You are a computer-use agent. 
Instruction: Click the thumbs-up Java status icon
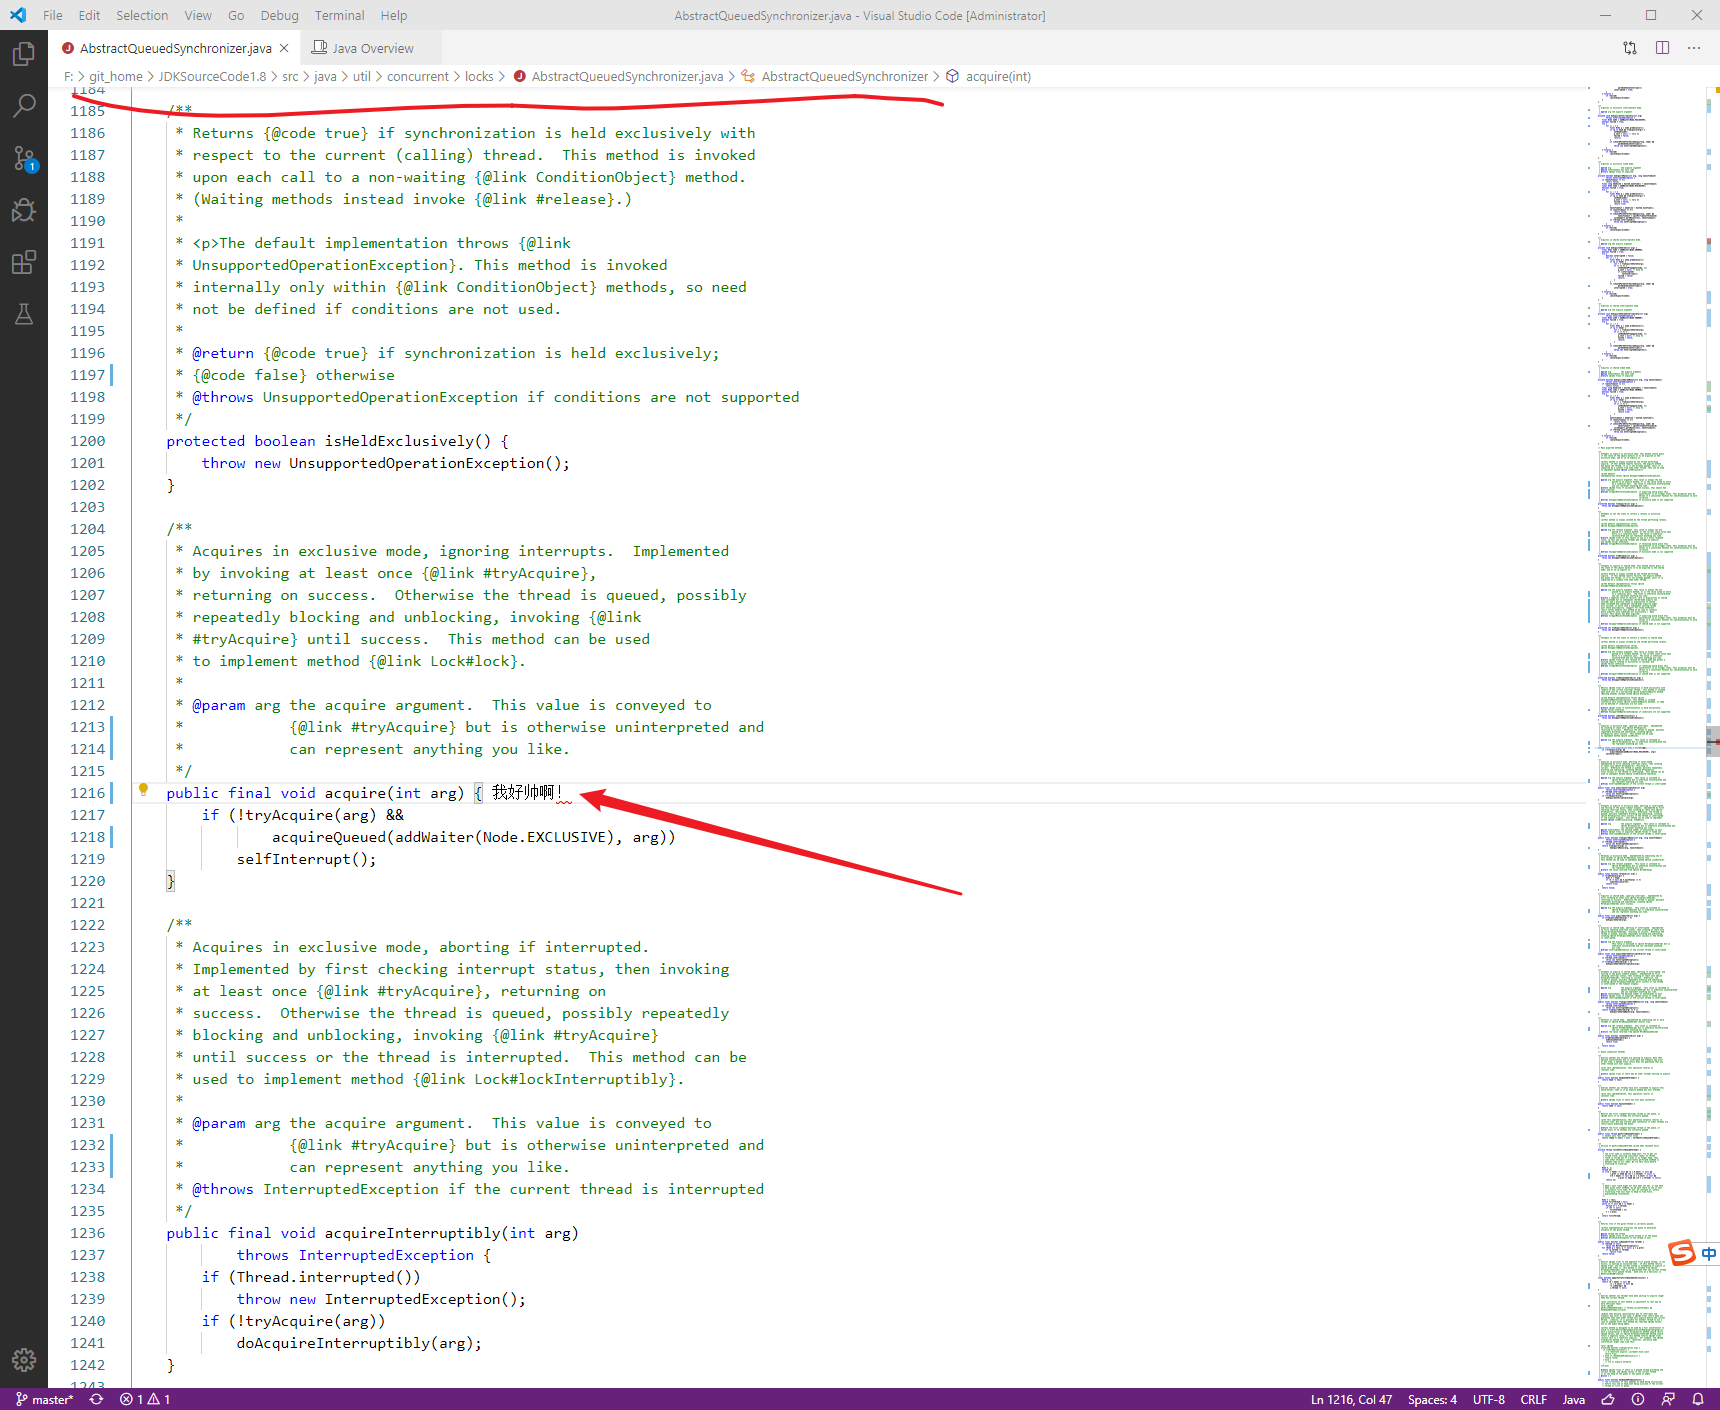click(1608, 1399)
